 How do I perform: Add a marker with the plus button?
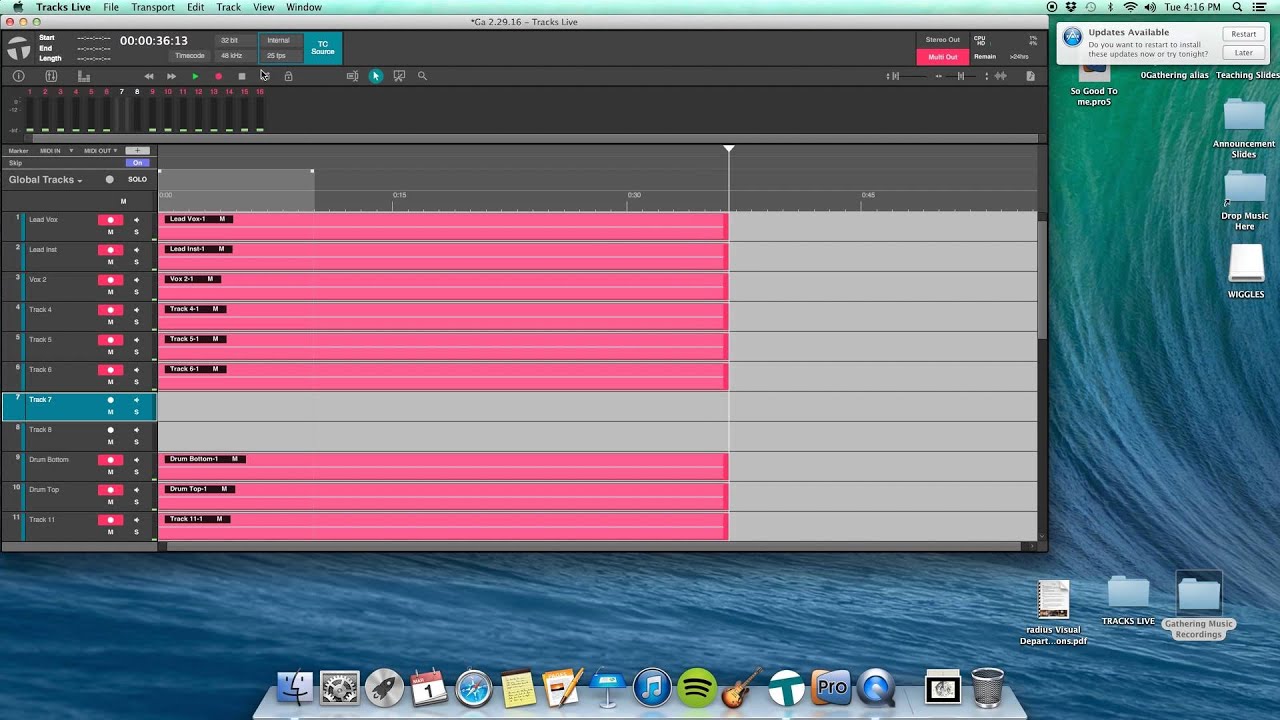[138, 151]
